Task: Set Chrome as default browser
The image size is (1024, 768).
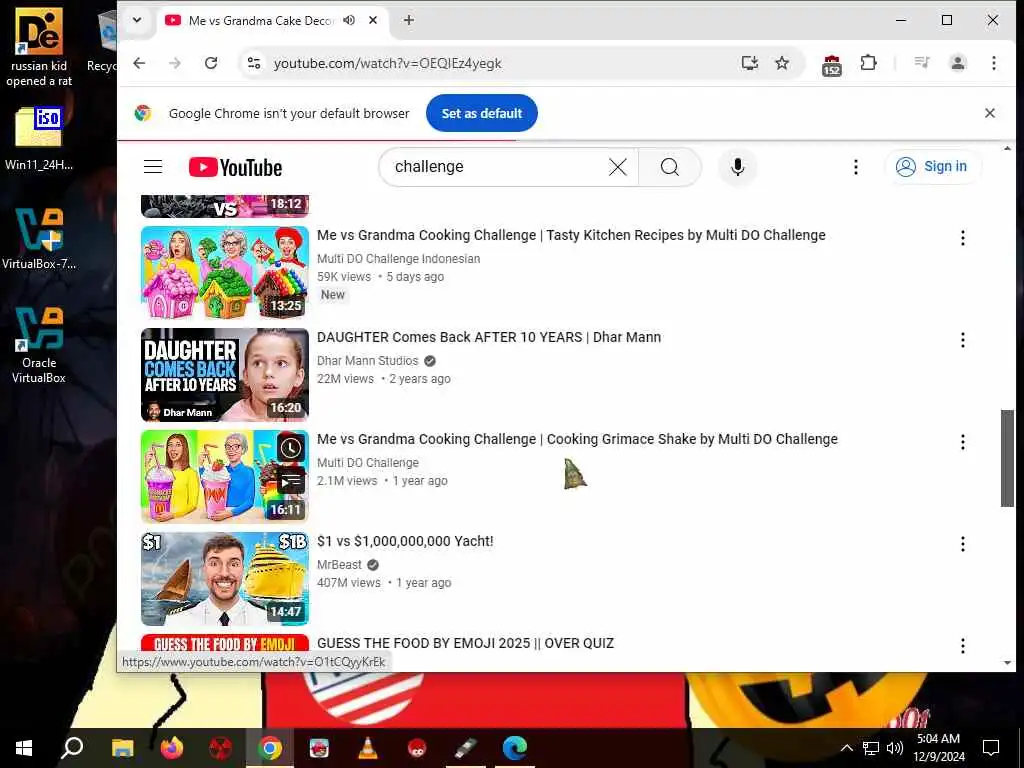Action: 481,113
